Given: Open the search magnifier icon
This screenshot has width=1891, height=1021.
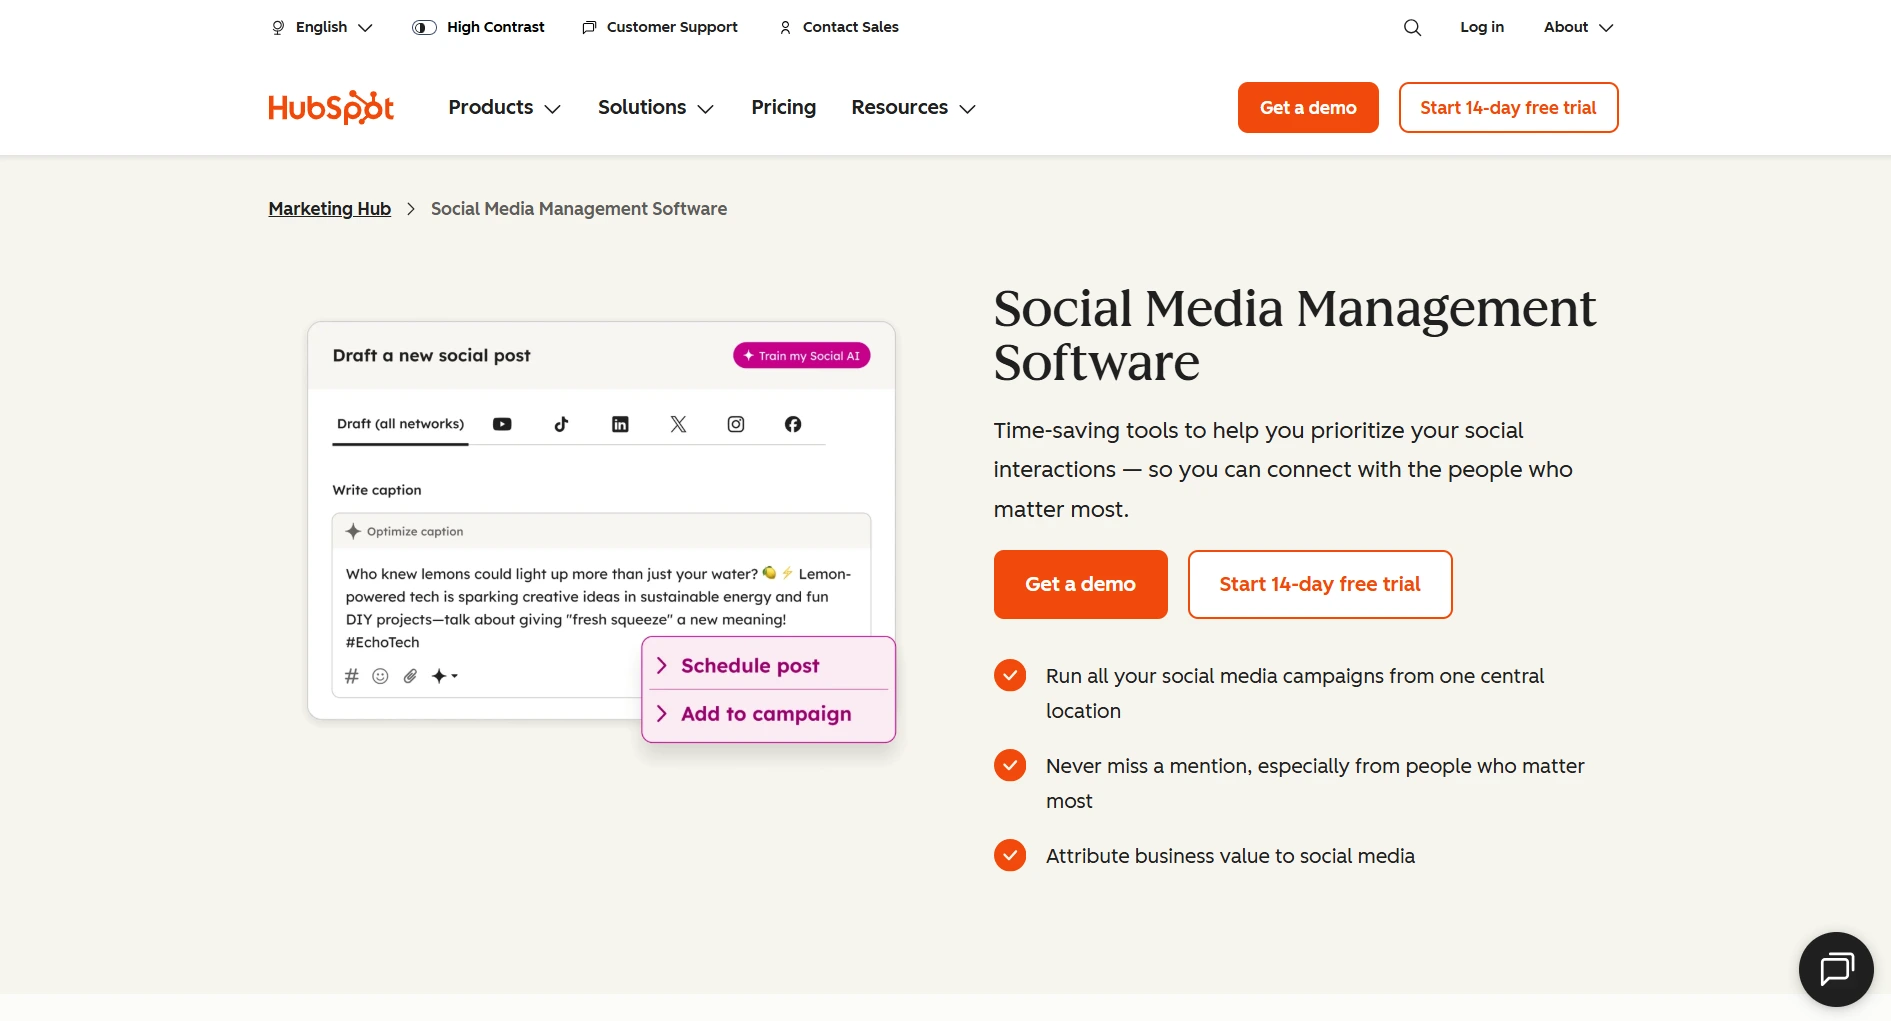Looking at the screenshot, I should (1412, 28).
